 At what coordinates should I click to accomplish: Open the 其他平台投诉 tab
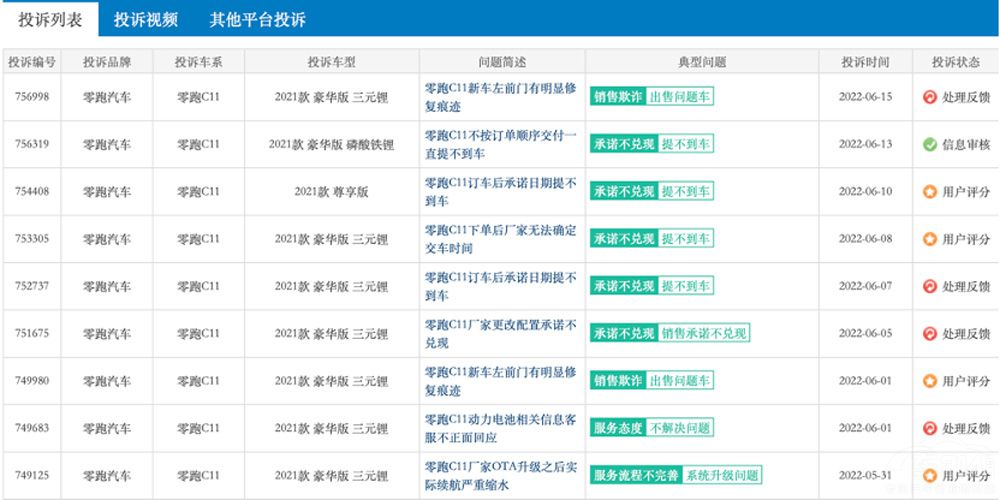257,19
